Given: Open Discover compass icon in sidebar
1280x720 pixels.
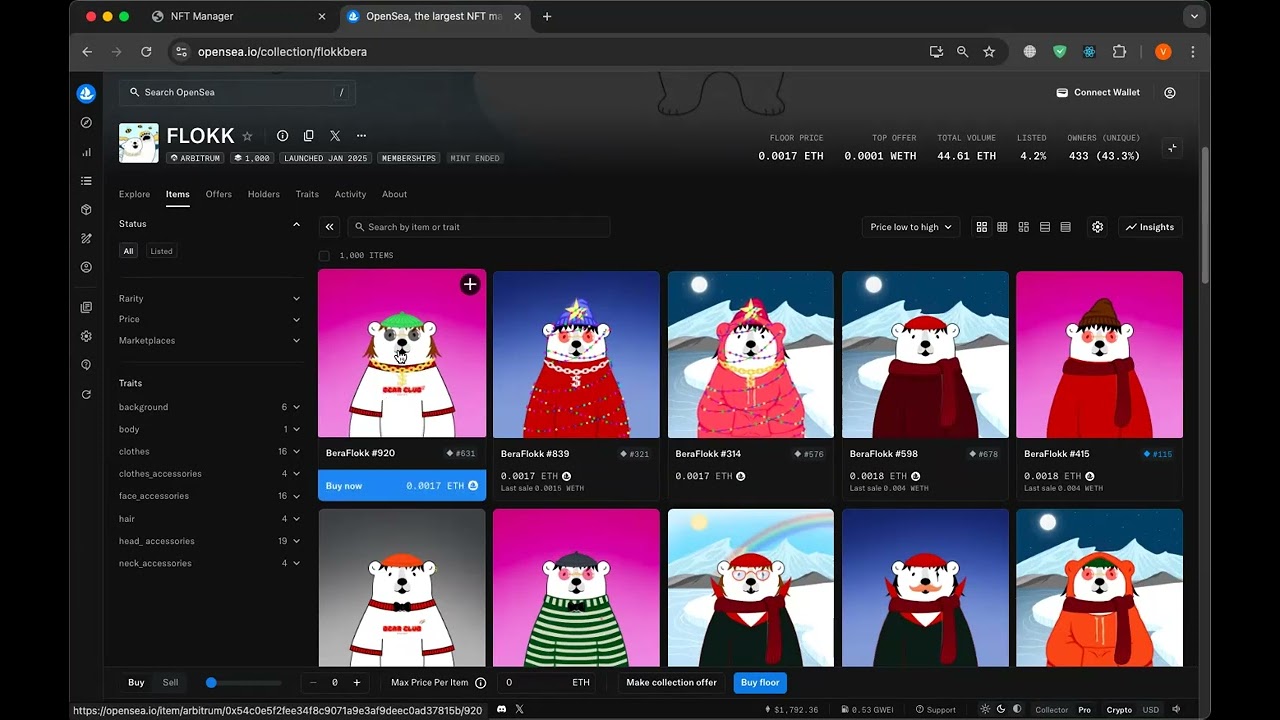Looking at the screenshot, I should (86, 122).
